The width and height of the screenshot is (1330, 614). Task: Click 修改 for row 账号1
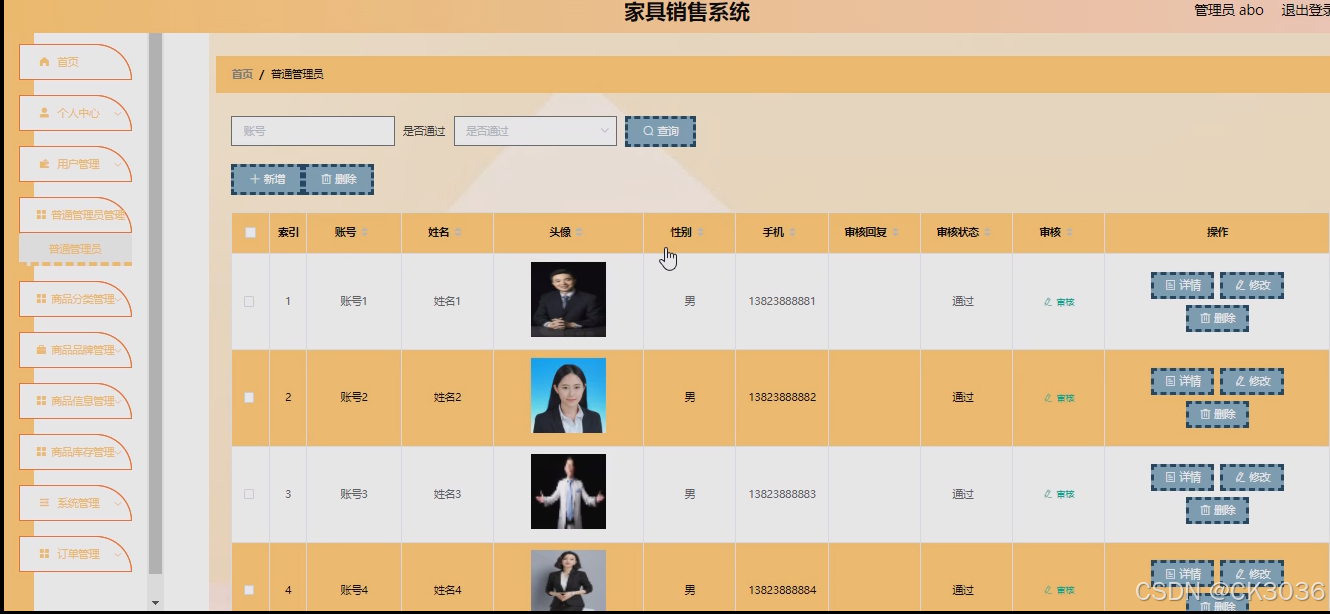point(1252,285)
